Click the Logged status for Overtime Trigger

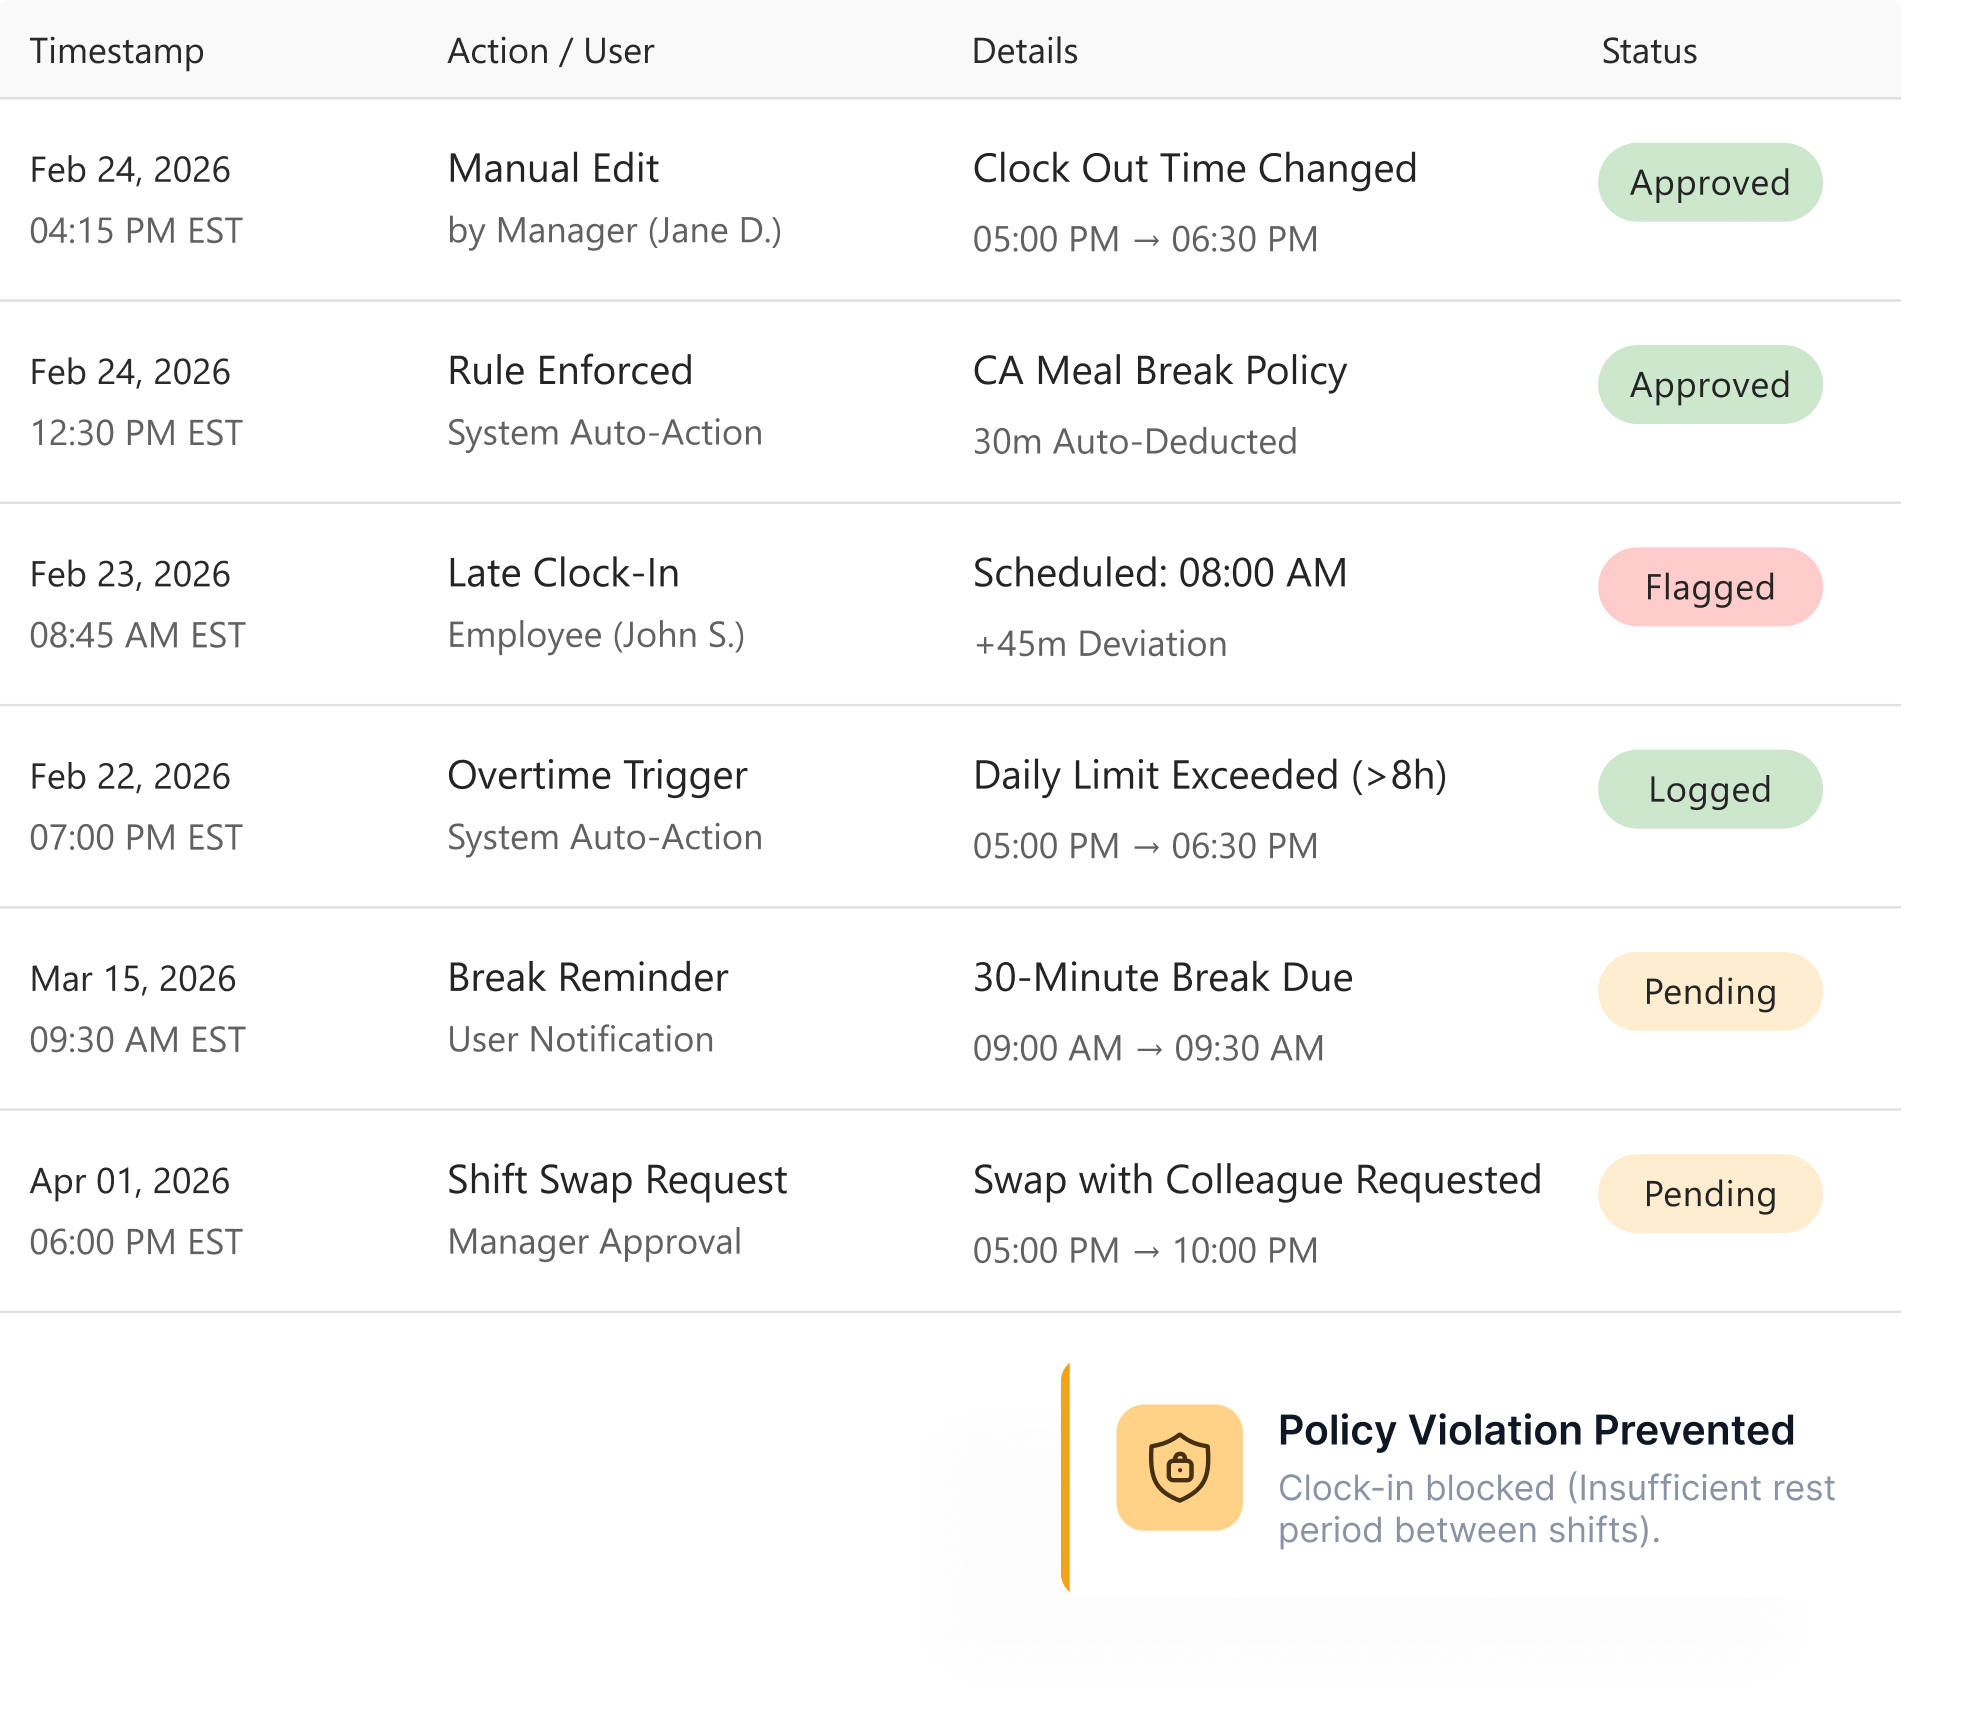pos(1709,789)
